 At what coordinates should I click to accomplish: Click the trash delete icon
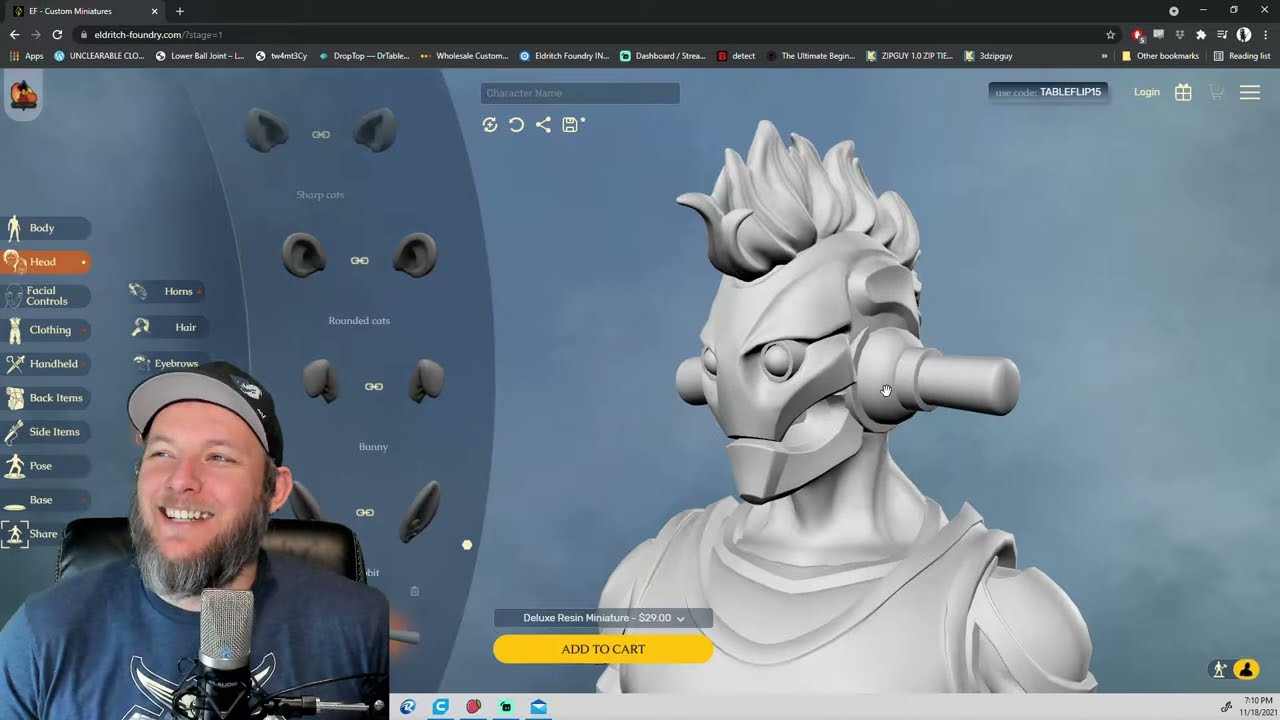pos(414,591)
